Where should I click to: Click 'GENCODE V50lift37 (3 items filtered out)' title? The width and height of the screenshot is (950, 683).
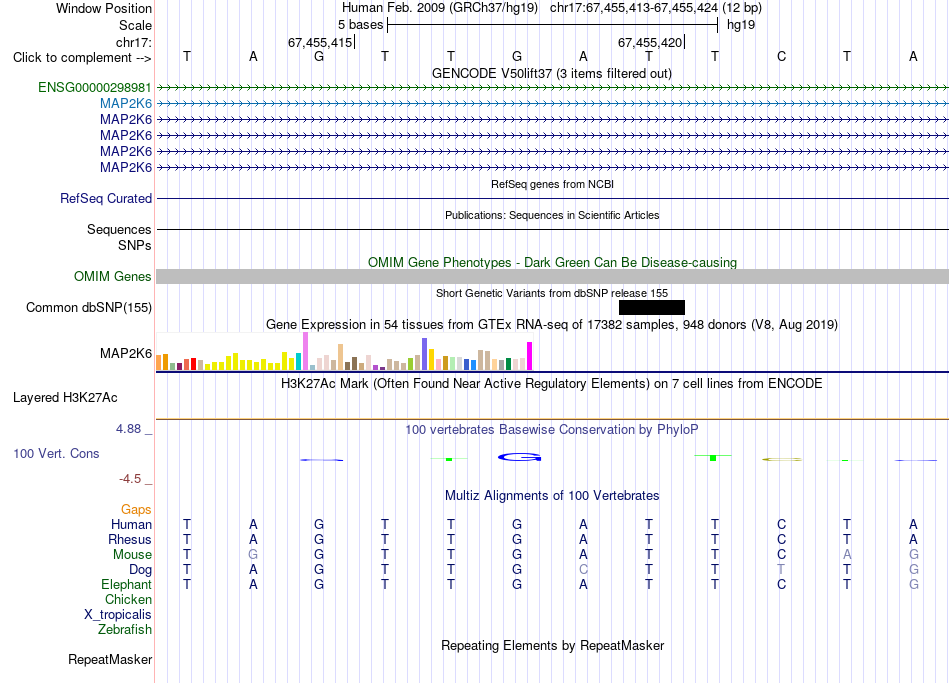pos(552,73)
